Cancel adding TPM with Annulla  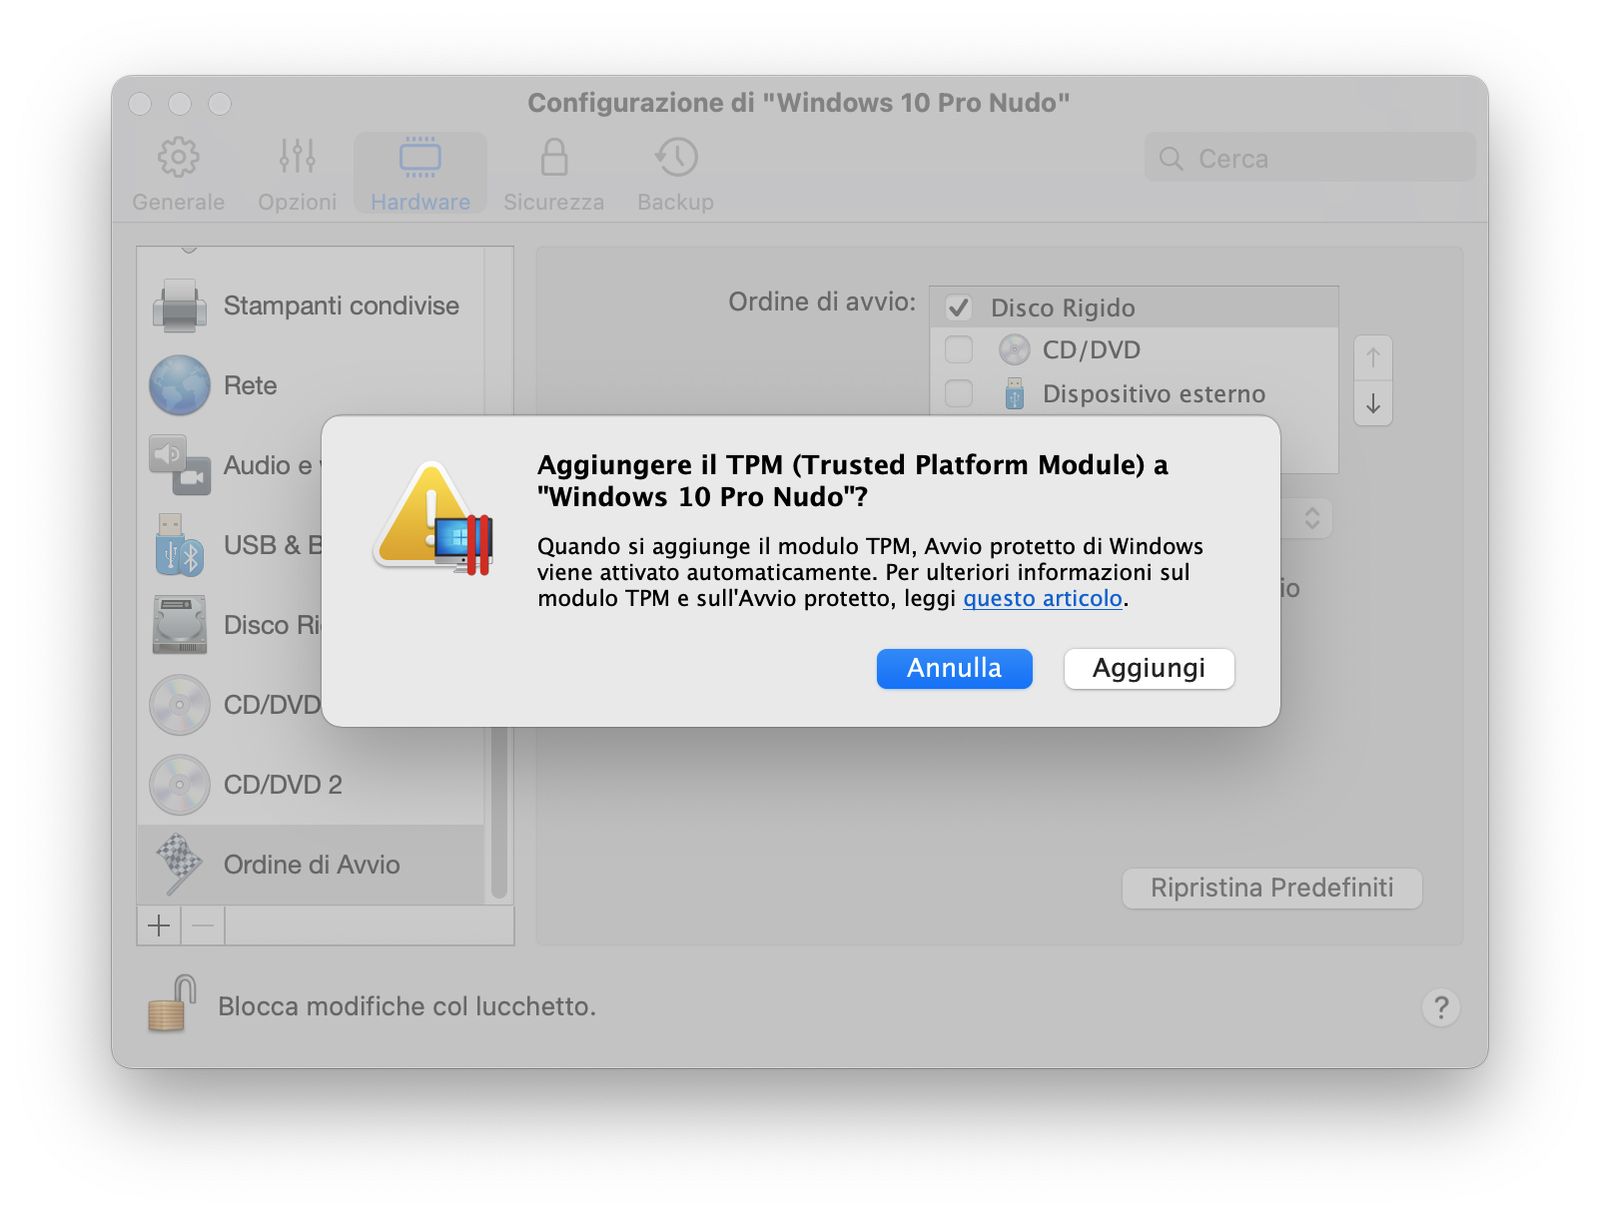tap(955, 668)
